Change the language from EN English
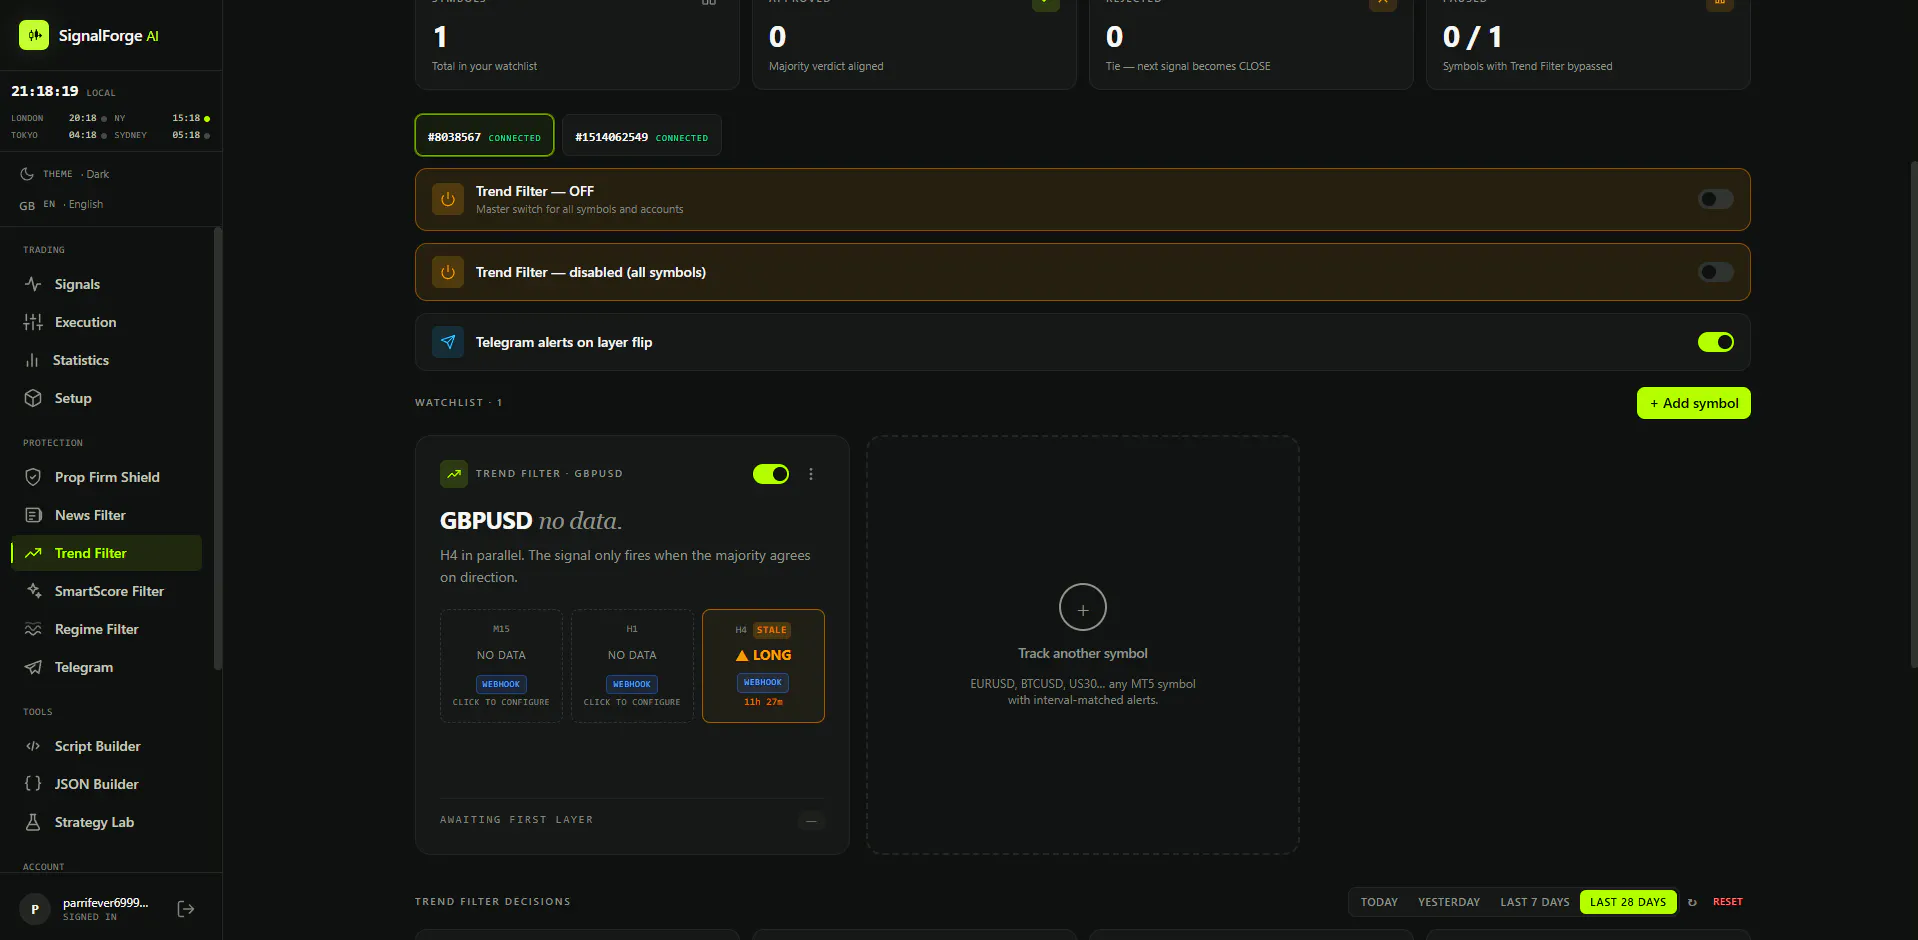Image resolution: width=1918 pixels, height=940 pixels. click(x=61, y=204)
